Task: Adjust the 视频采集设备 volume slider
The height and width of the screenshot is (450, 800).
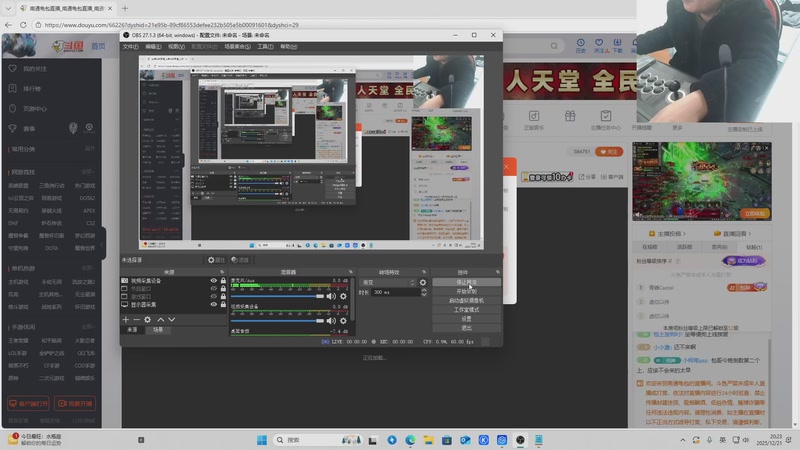Action: click(278, 321)
